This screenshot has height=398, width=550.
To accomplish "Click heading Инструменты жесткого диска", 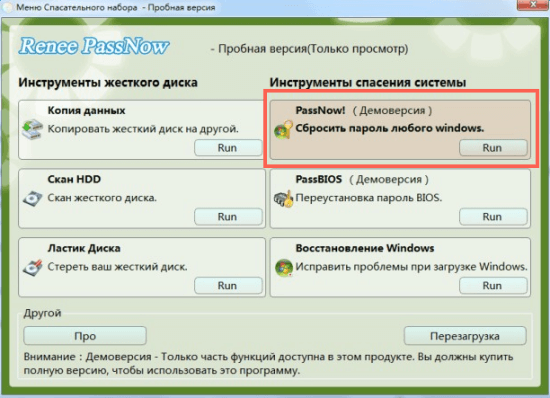I will [x=108, y=83].
